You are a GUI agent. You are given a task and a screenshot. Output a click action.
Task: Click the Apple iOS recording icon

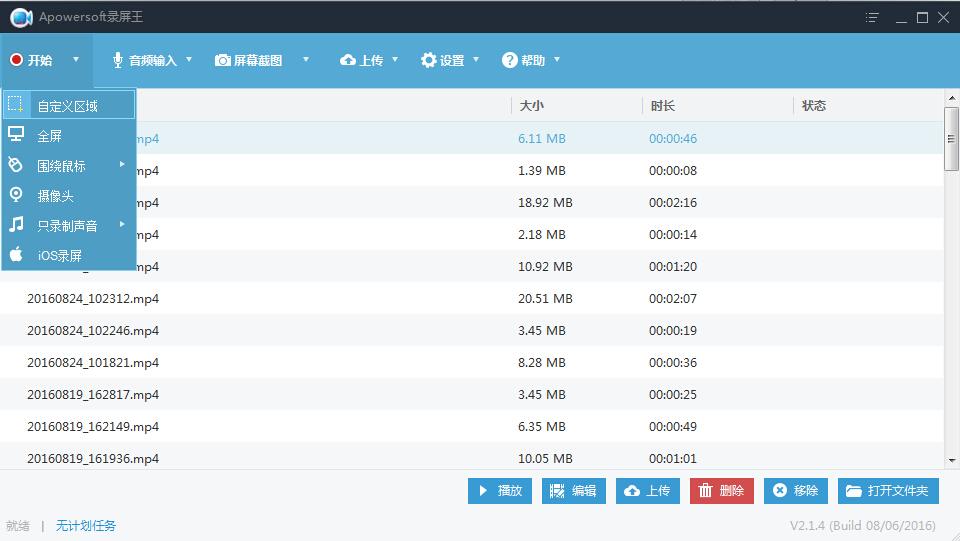(16, 254)
